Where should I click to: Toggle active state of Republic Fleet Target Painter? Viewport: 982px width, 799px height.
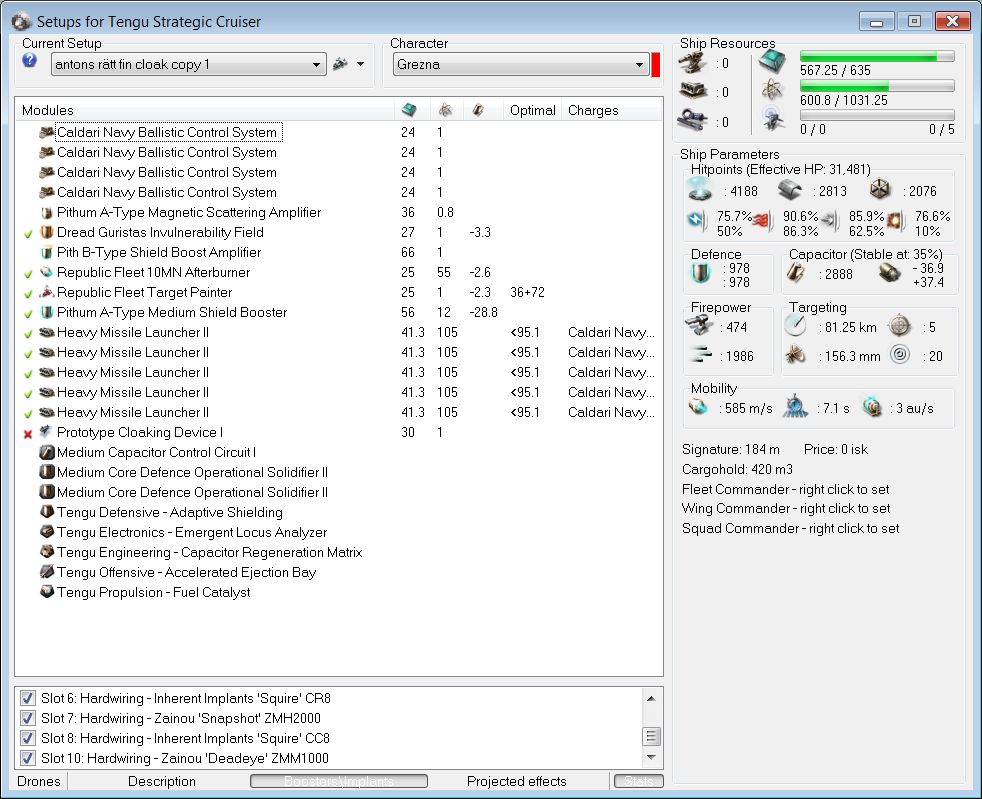(28, 294)
